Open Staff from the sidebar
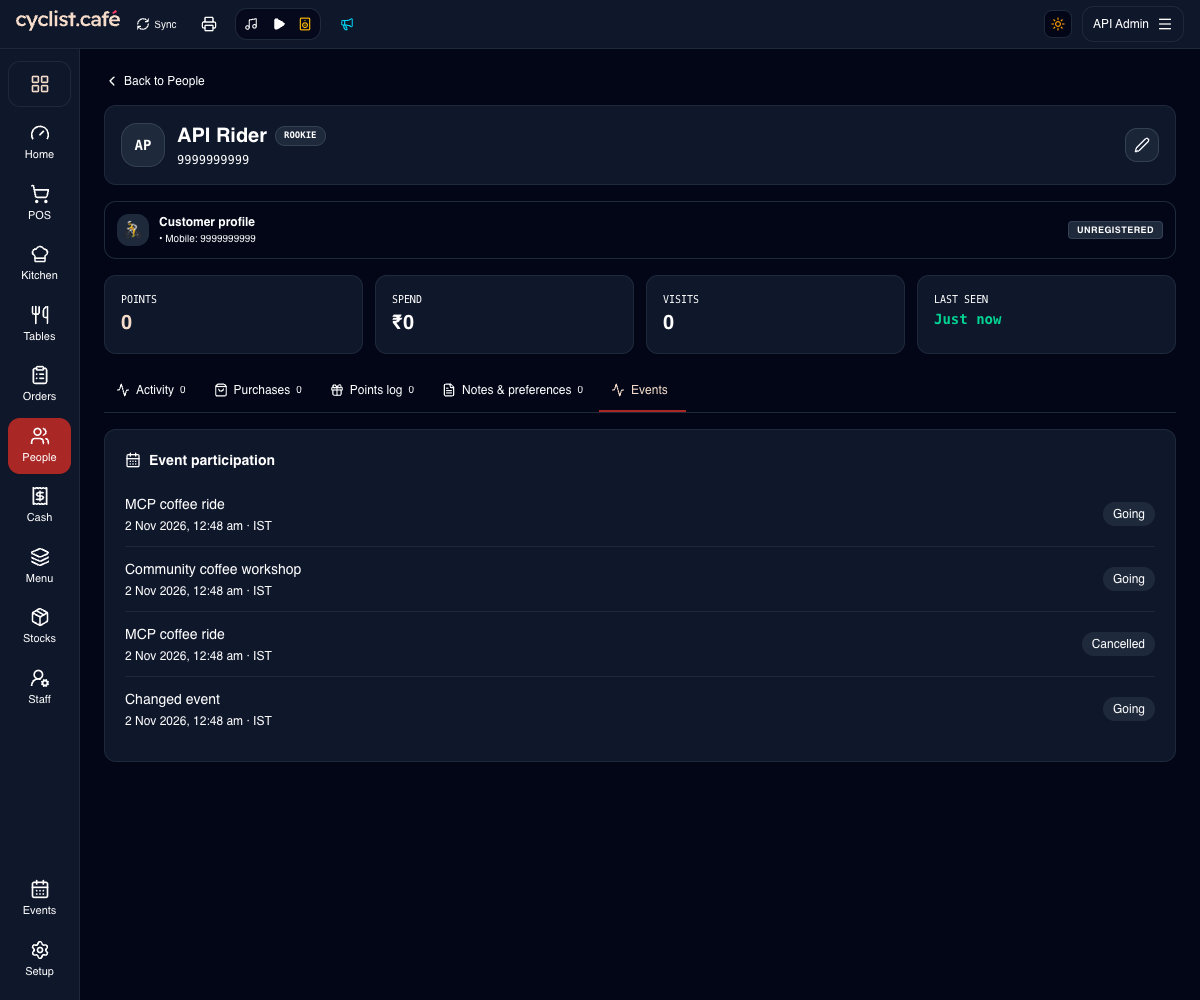 39,687
